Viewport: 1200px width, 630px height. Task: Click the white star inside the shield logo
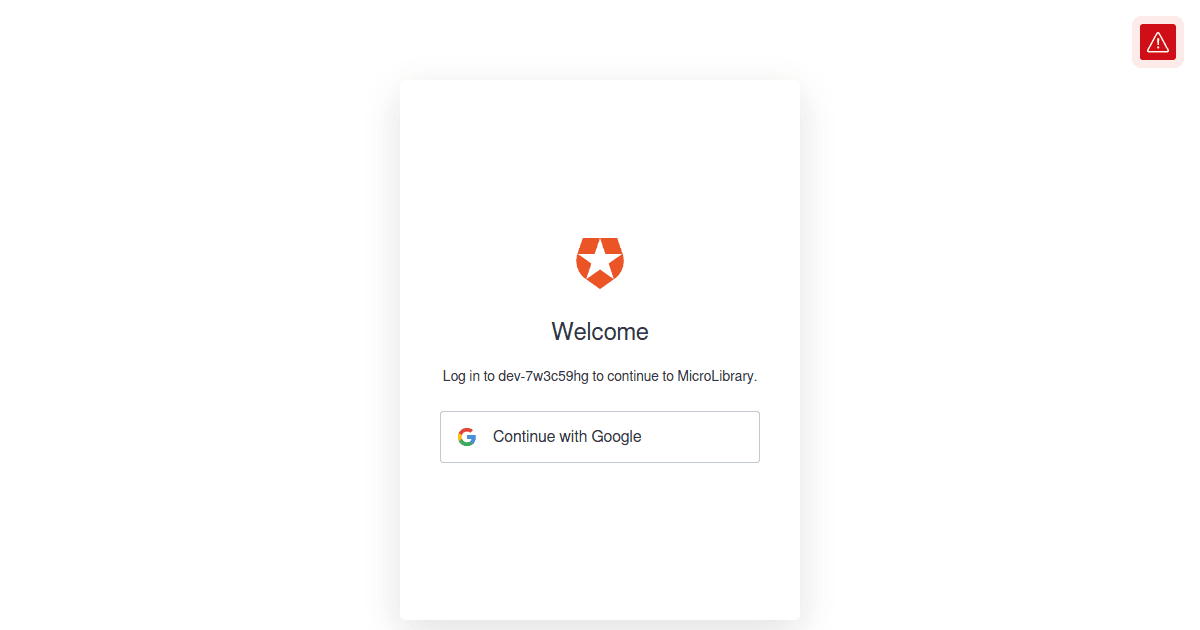[600, 260]
